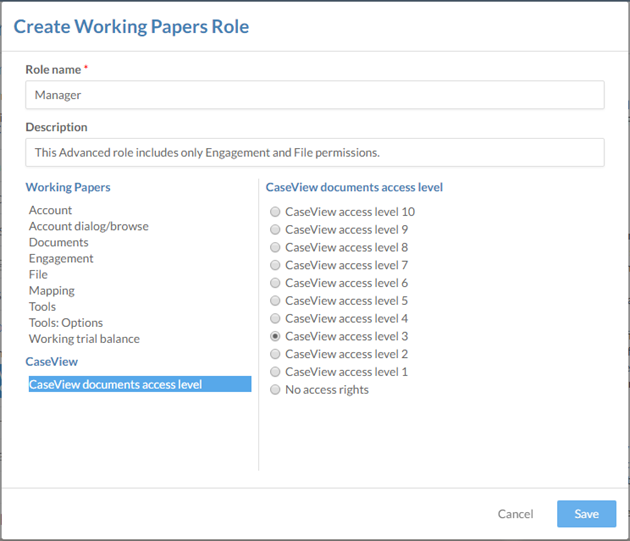
Task: Select Mapping in the Working Papers list
Action: click(51, 291)
